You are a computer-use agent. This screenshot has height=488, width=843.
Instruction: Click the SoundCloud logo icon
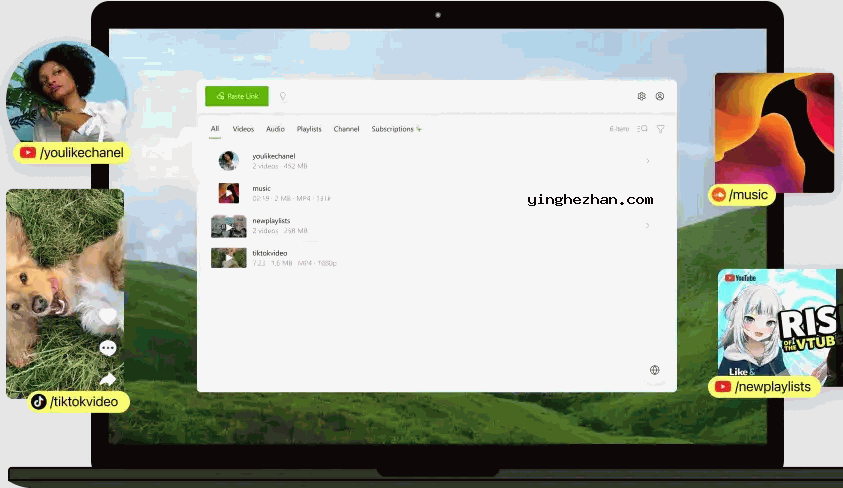pyautogui.click(x=719, y=195)
